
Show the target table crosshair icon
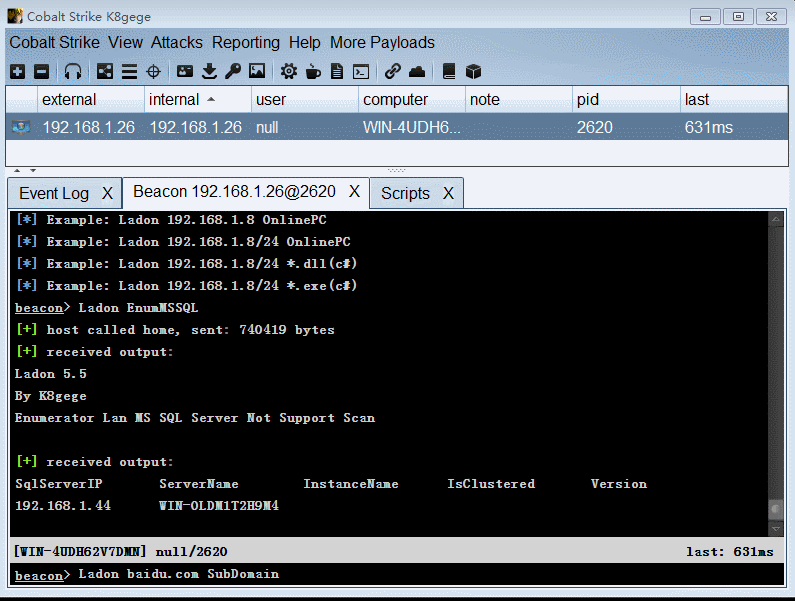[x=153, y=72]
